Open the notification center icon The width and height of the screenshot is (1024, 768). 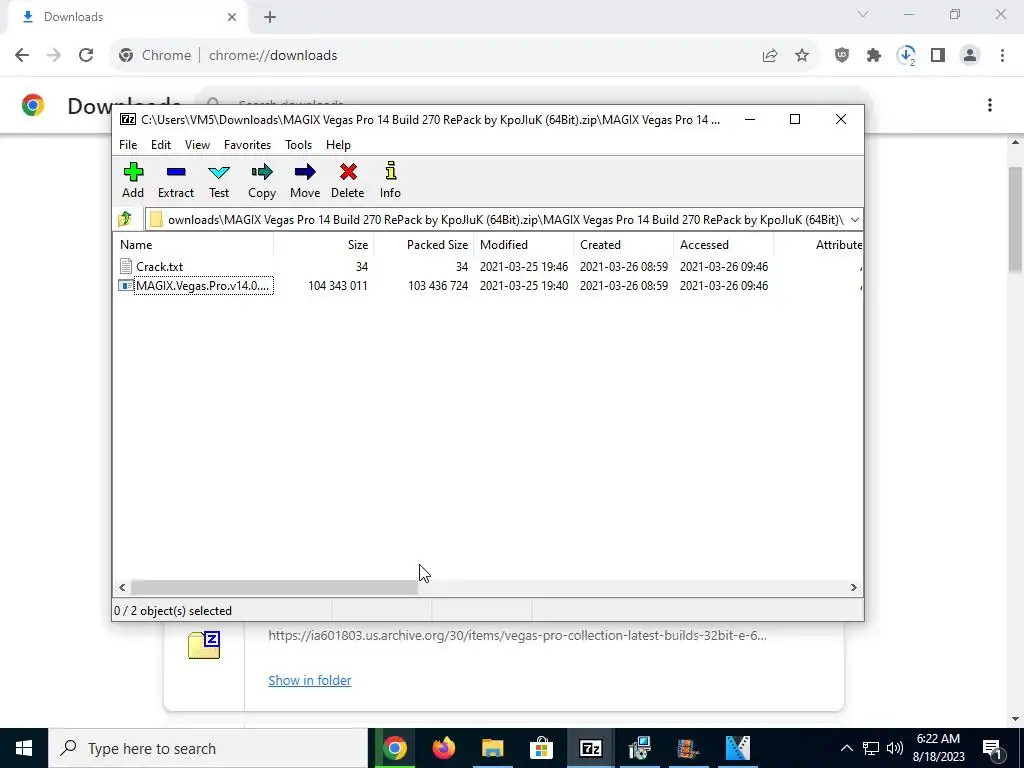[x=992, y=748]
